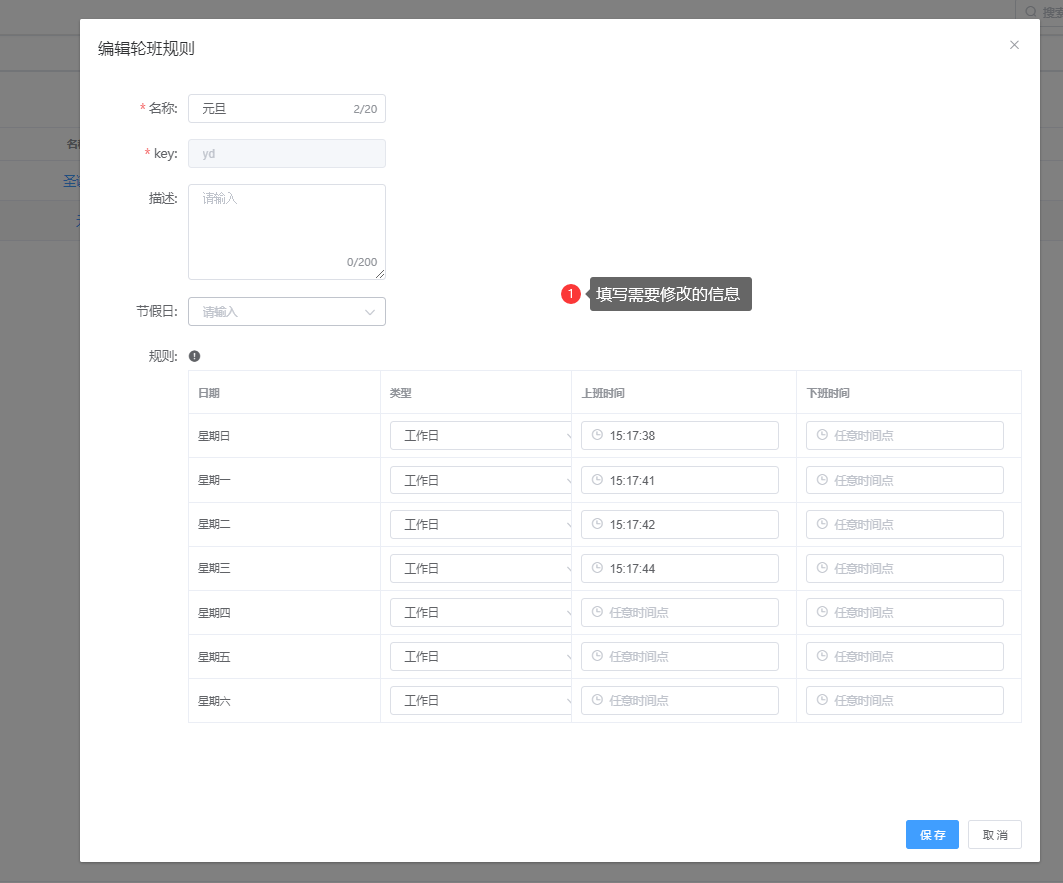
Task: Click Thursday's end time input field
Action: (905, 612)
